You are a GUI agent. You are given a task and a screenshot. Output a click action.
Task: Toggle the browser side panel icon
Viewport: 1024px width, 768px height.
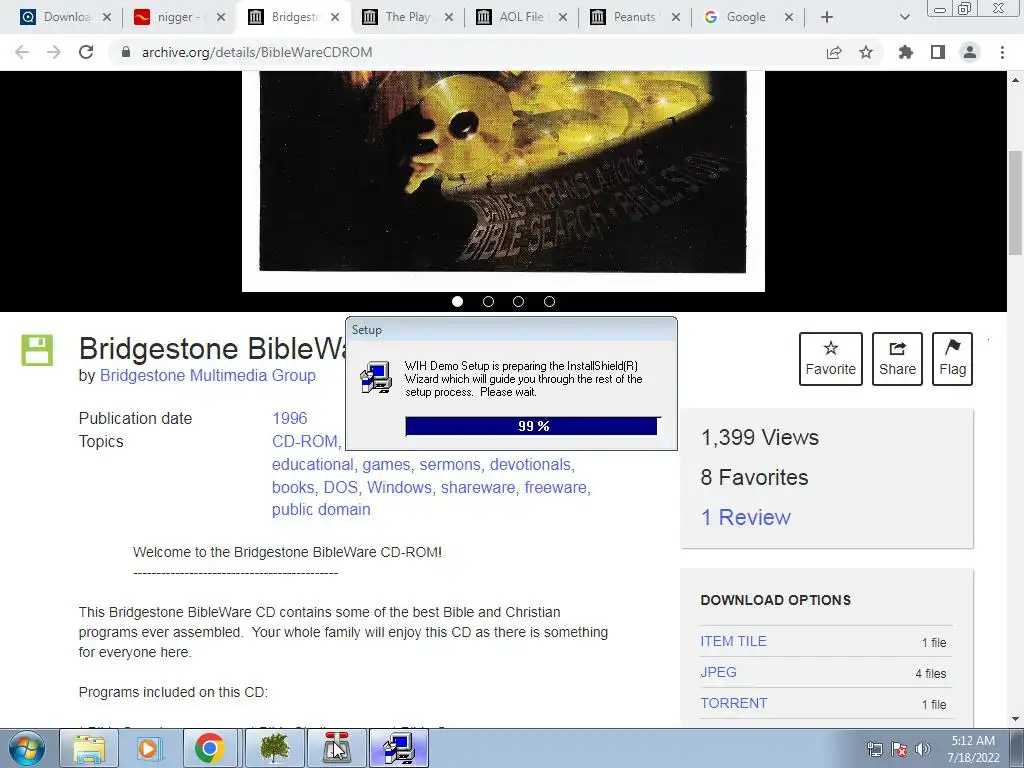(938, 52)
